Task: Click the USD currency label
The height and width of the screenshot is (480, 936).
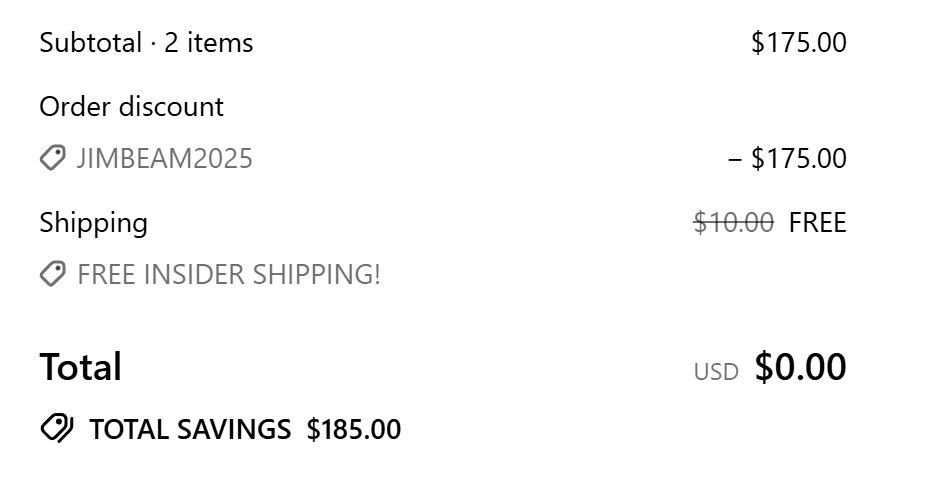Action: click(716, 372)
